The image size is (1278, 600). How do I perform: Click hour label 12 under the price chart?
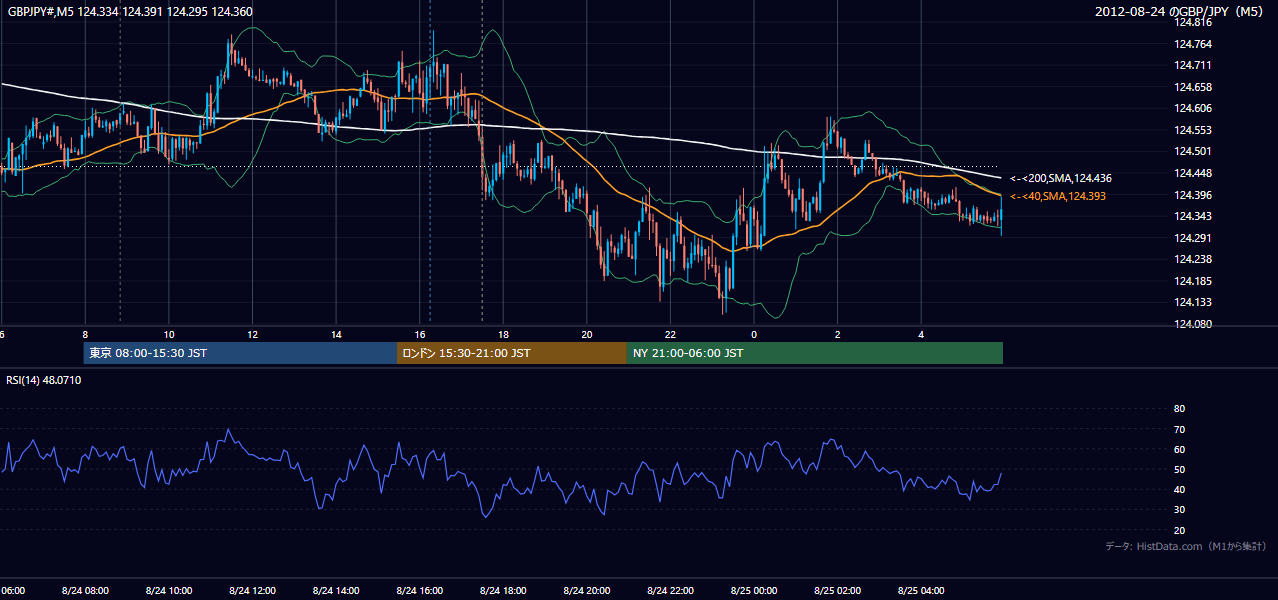click(253, 334)
